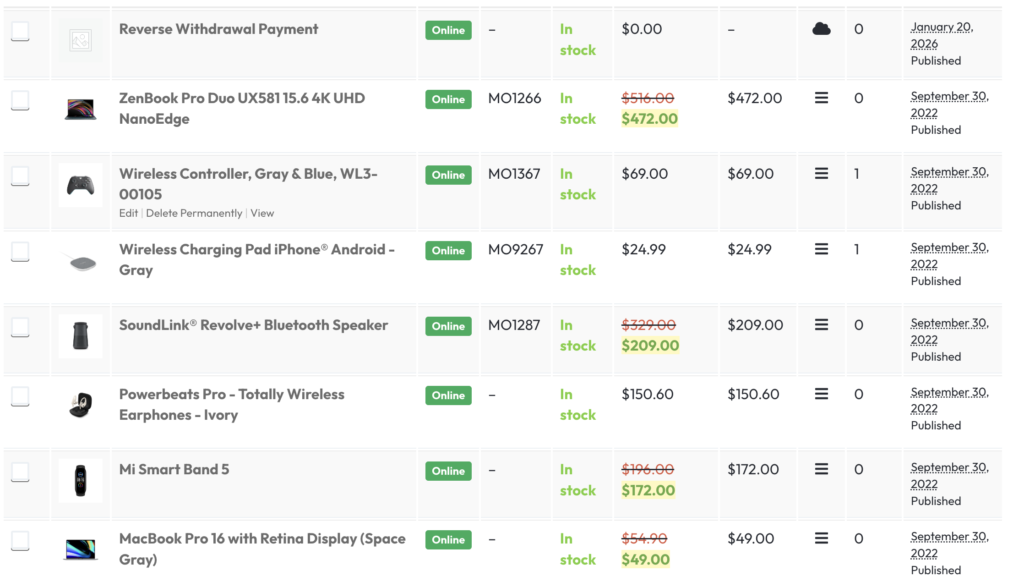1024x582 pixels.
Task: Select the checkbox for ZenBook Pro Duo UX581
Action: click(20, 101)
